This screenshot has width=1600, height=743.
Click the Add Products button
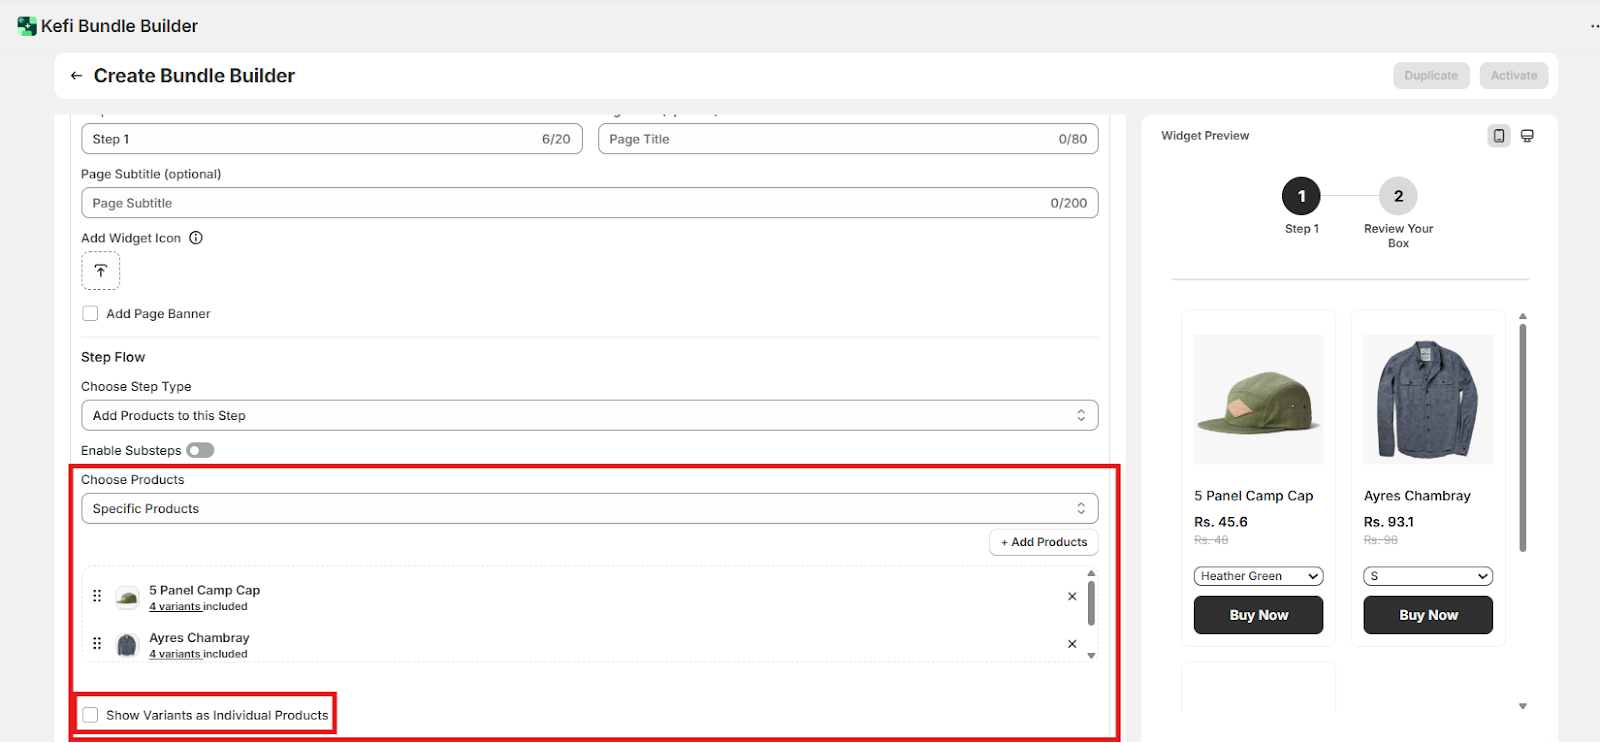pyautogui.click(x=1044, y=542)
